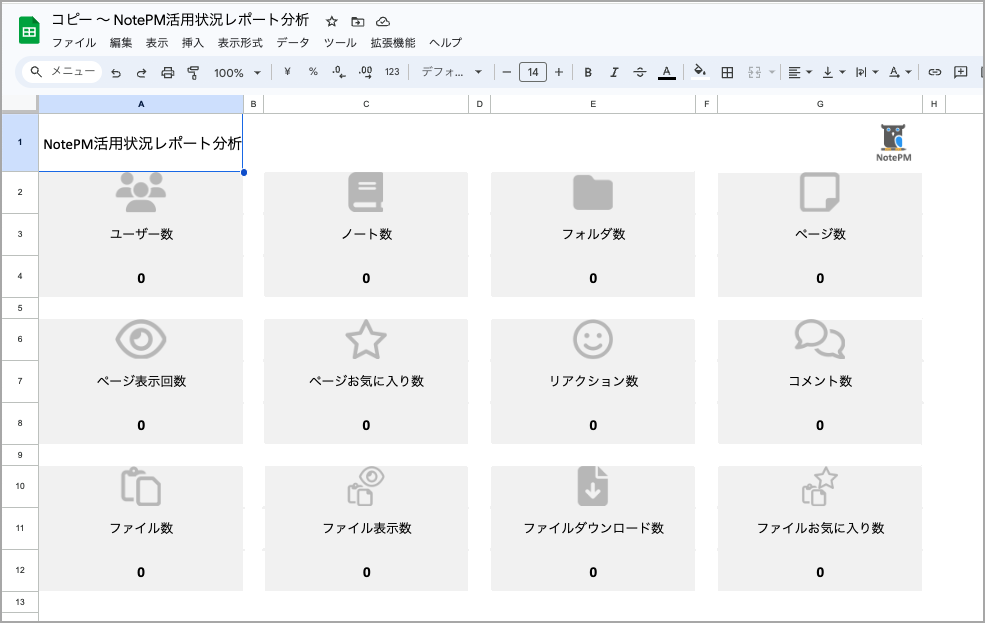
Task: Open the zoom 100% dropdown
Action: coord(237,73)
